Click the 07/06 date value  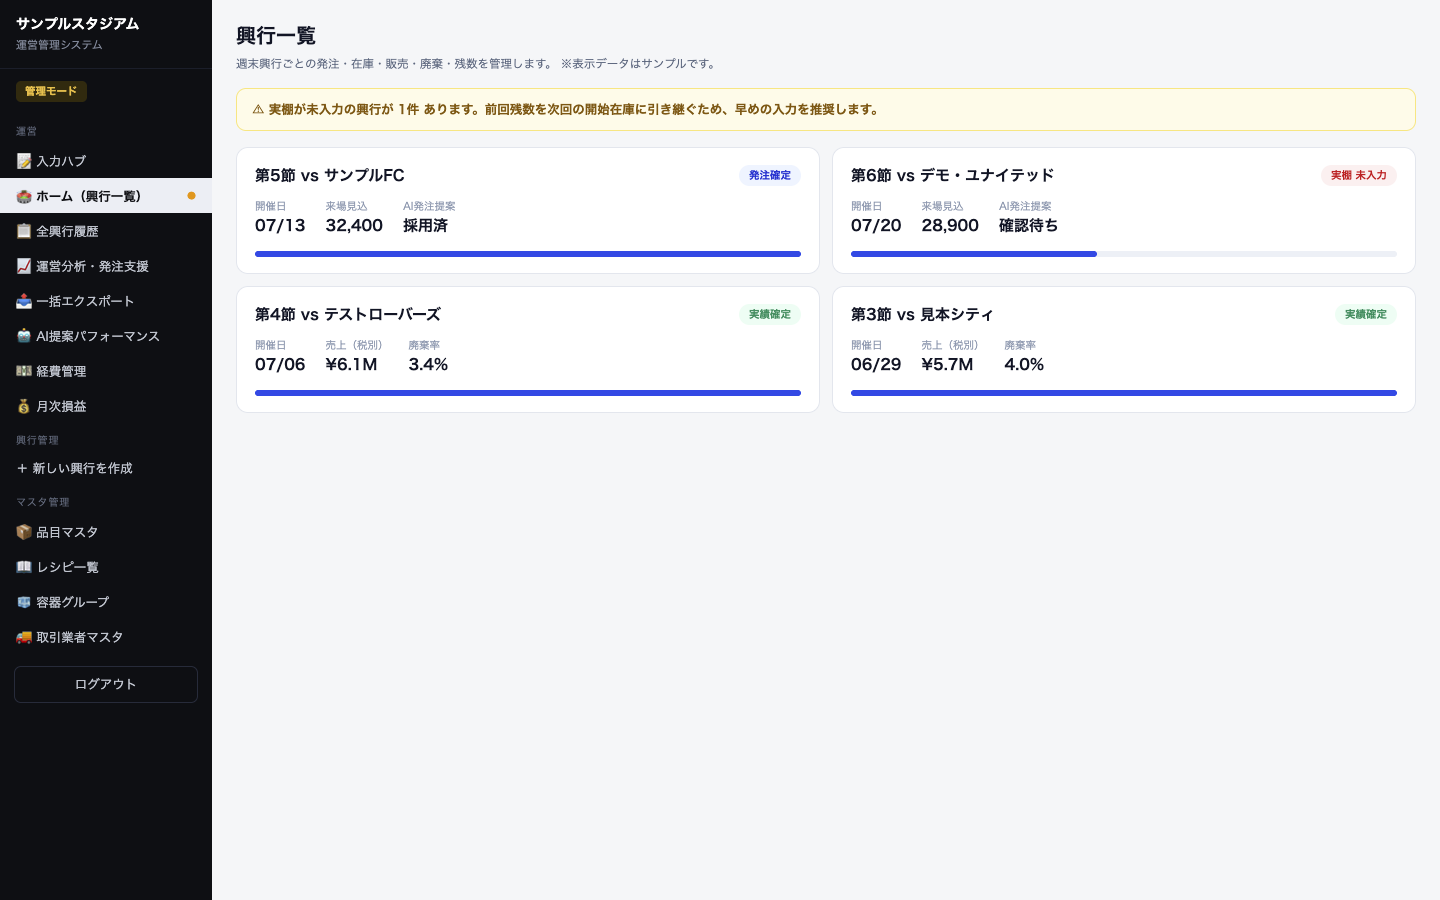280,365
